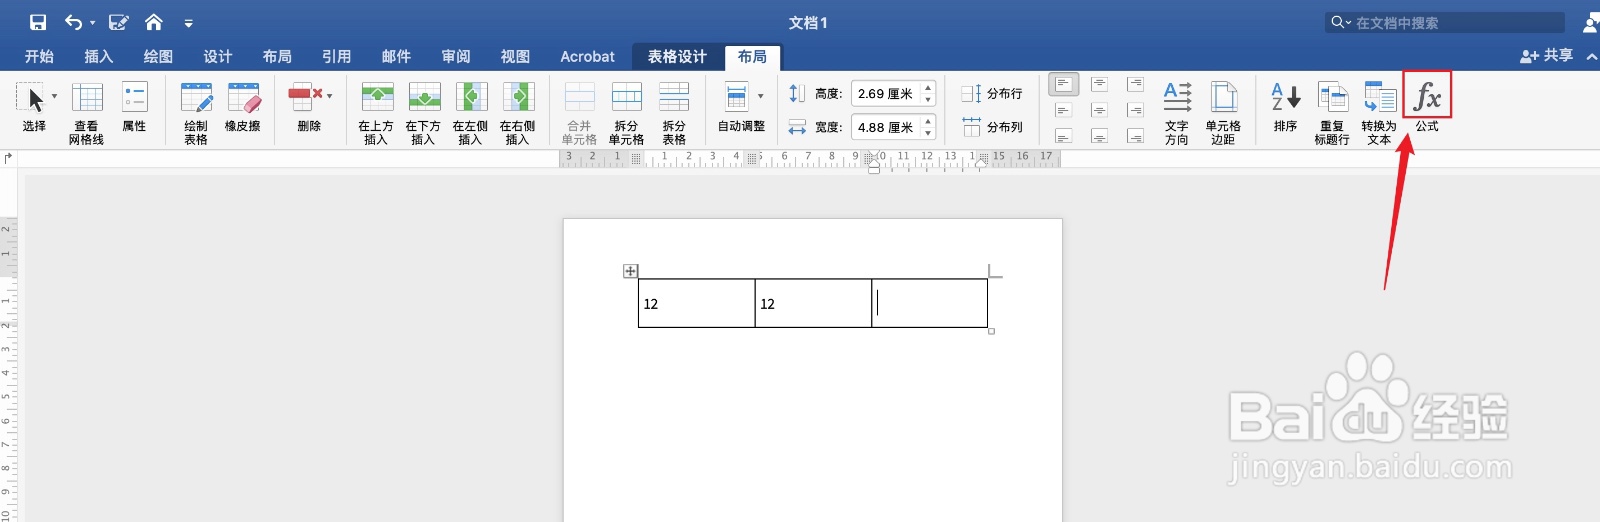Click the 共享 share button
This screenshot has height=522, width=1600.
[1546, 56]
